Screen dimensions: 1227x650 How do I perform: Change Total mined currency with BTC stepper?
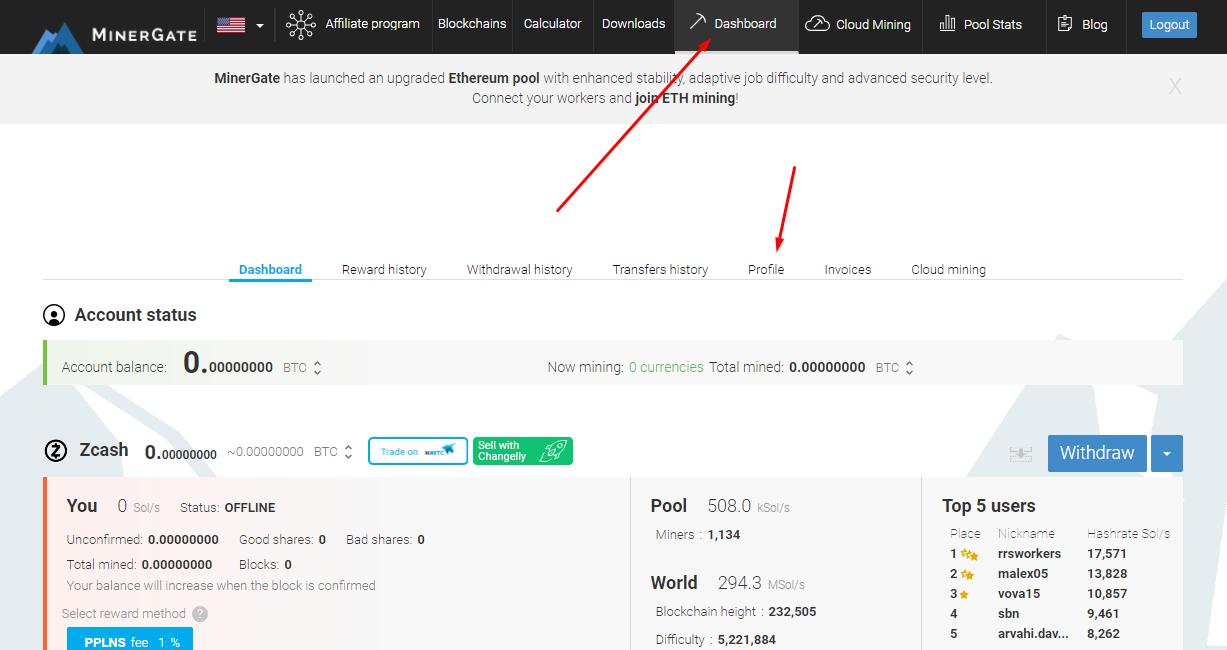[896, 368]
